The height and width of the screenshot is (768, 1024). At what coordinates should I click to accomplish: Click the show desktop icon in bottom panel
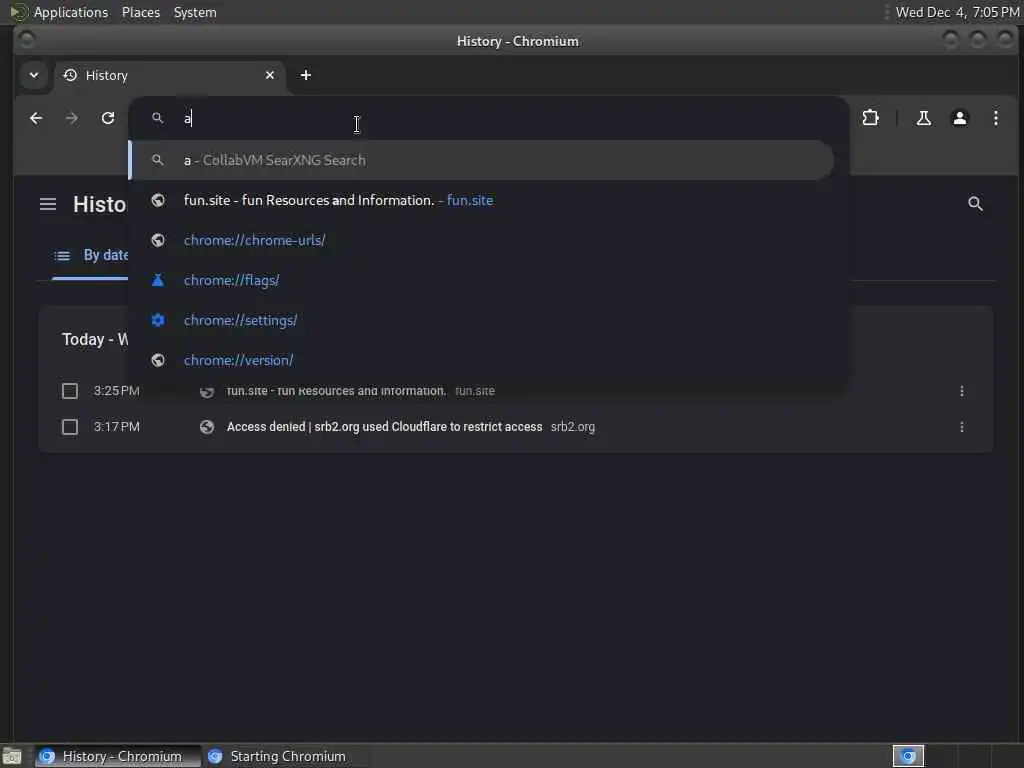point(12,757)
